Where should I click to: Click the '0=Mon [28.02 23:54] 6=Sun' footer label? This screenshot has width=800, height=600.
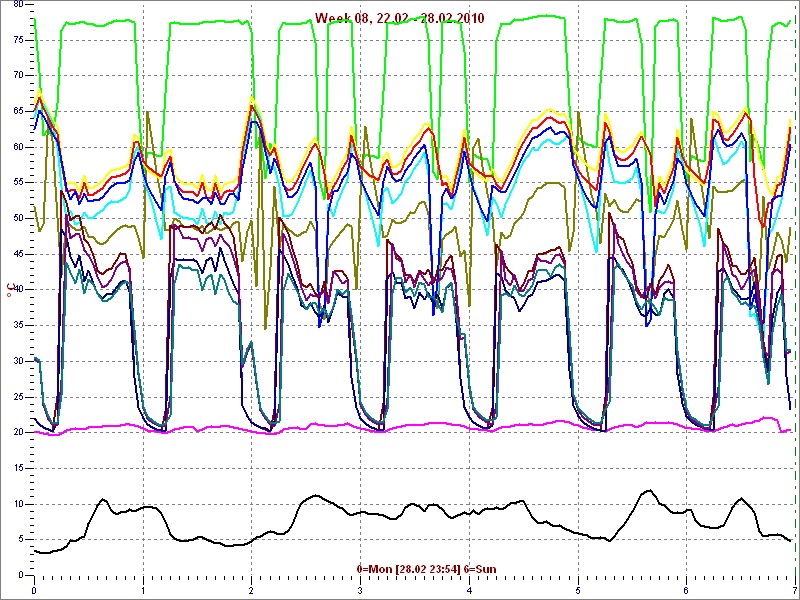[426, 569]
